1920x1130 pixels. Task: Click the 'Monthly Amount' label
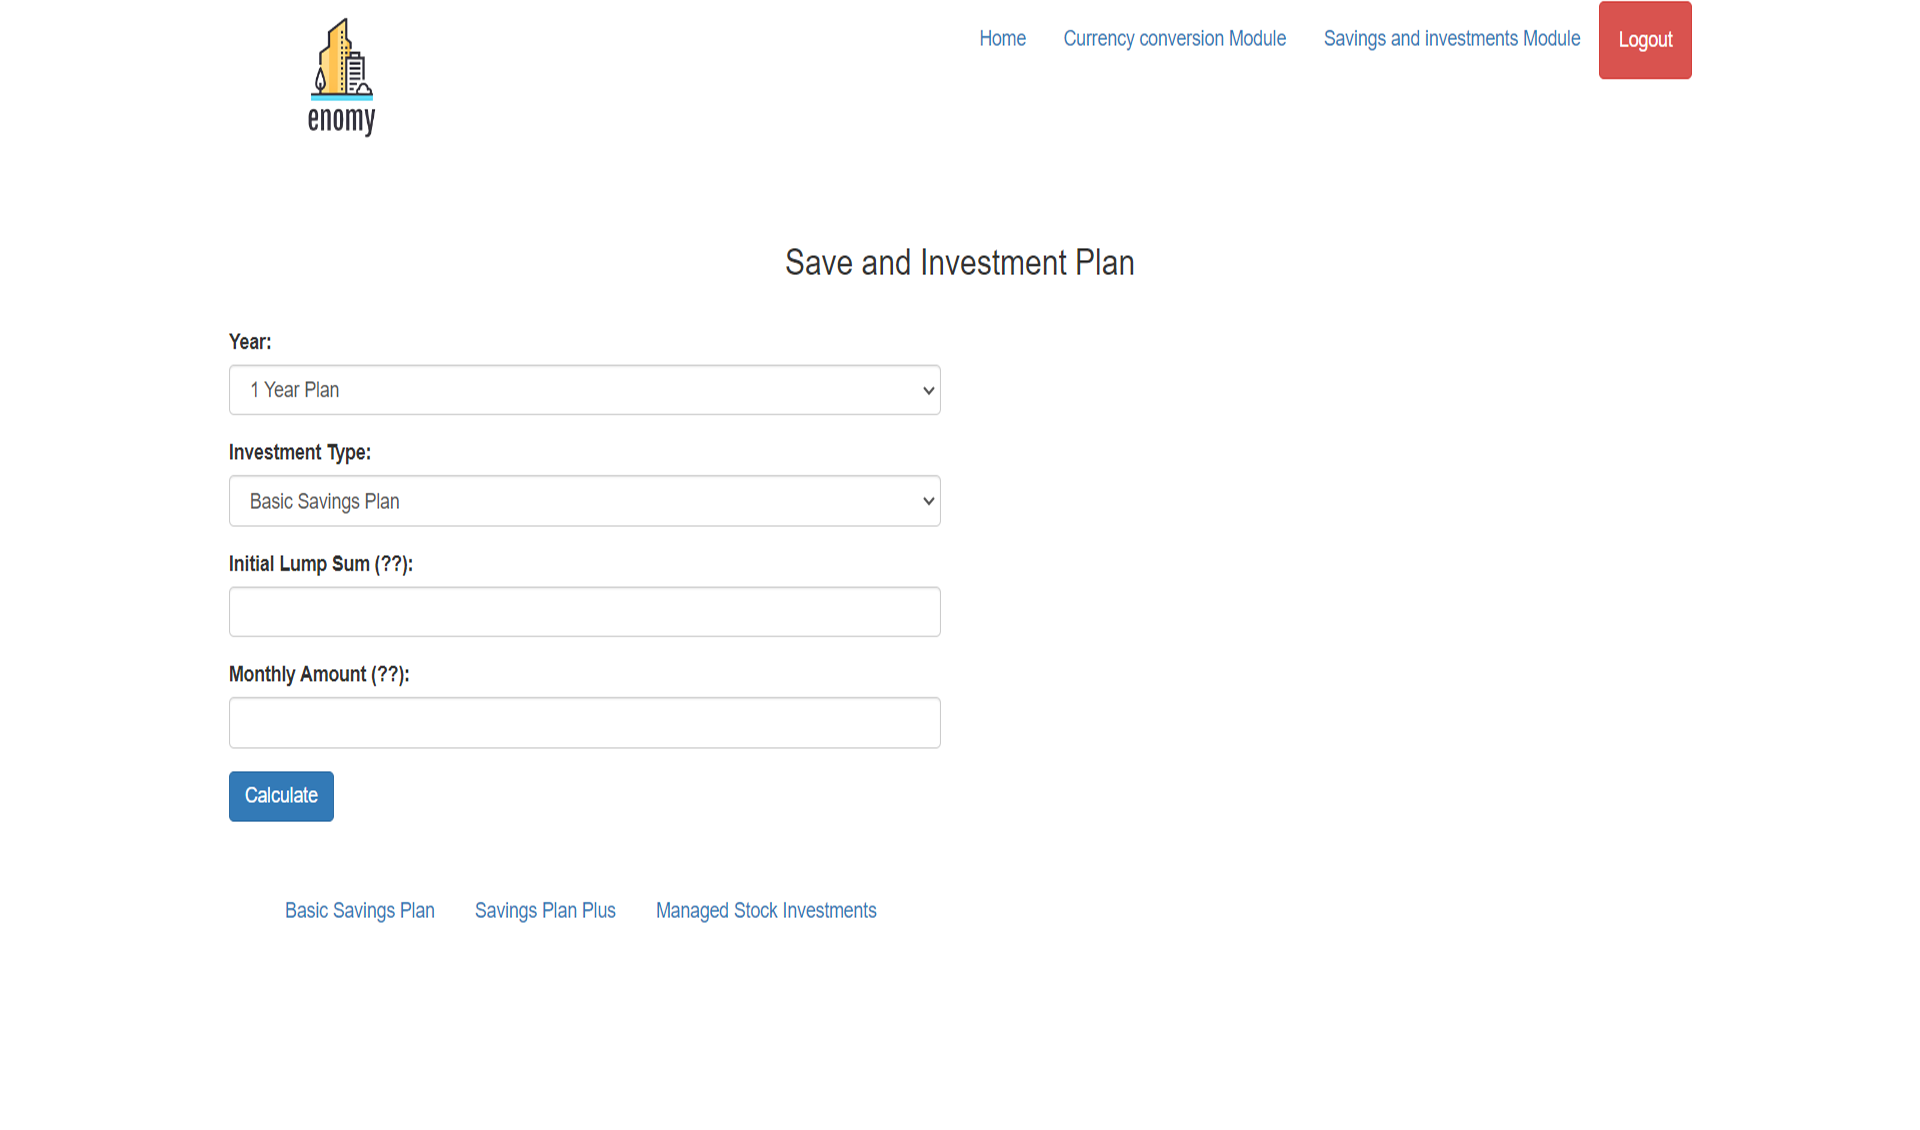click(x=318, y=675)
